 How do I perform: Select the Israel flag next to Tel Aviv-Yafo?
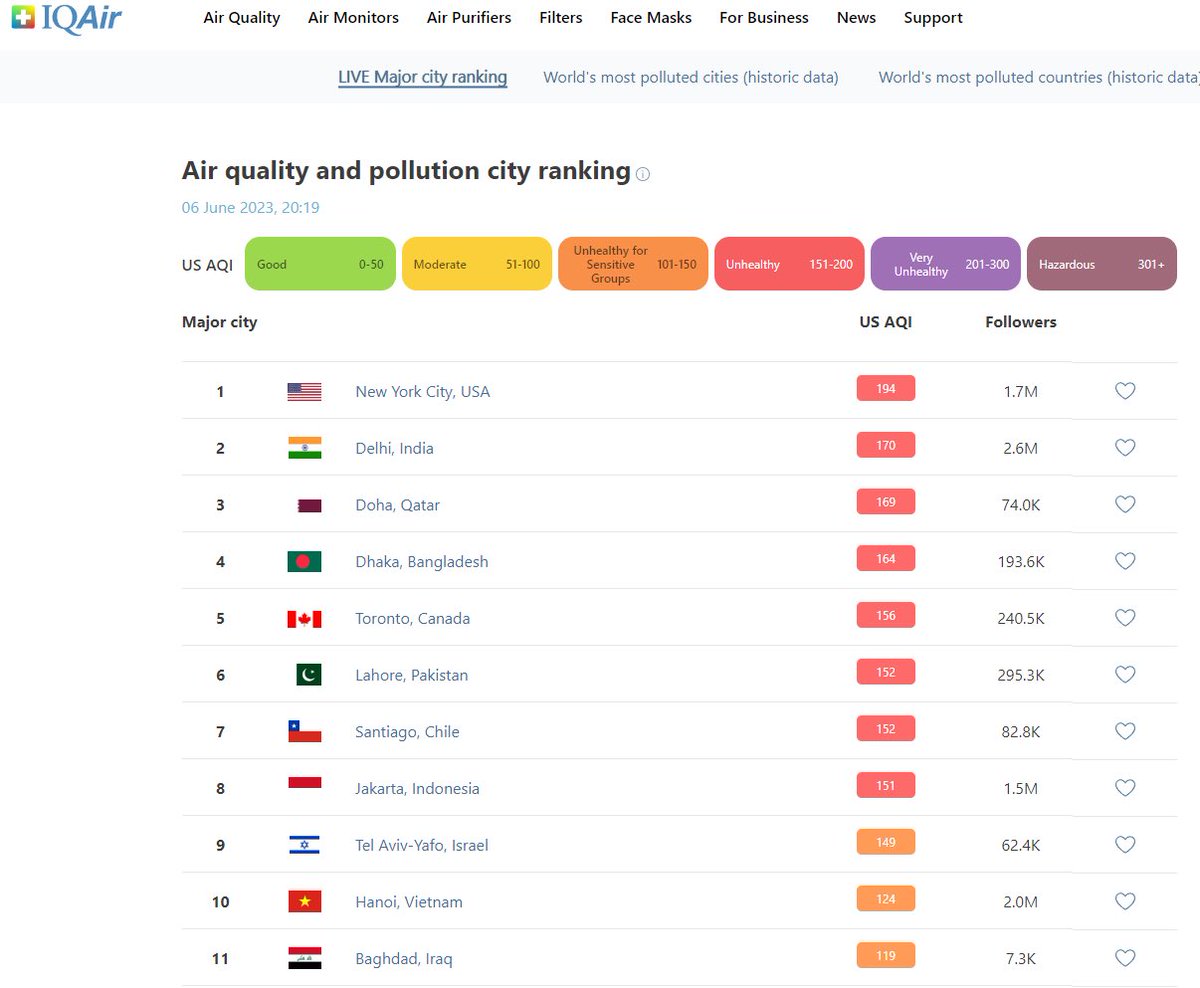[x=305, y=844]
